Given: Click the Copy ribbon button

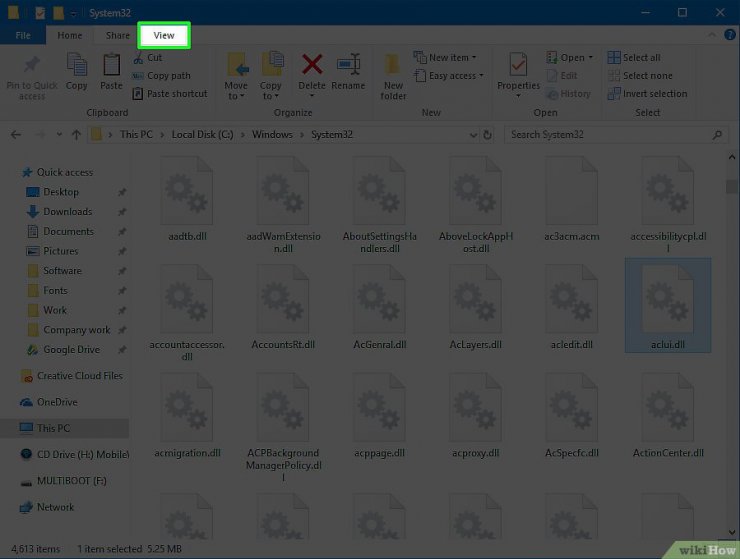Looking at the screenshot, I should pyautogui.click(x=76, y=72).
